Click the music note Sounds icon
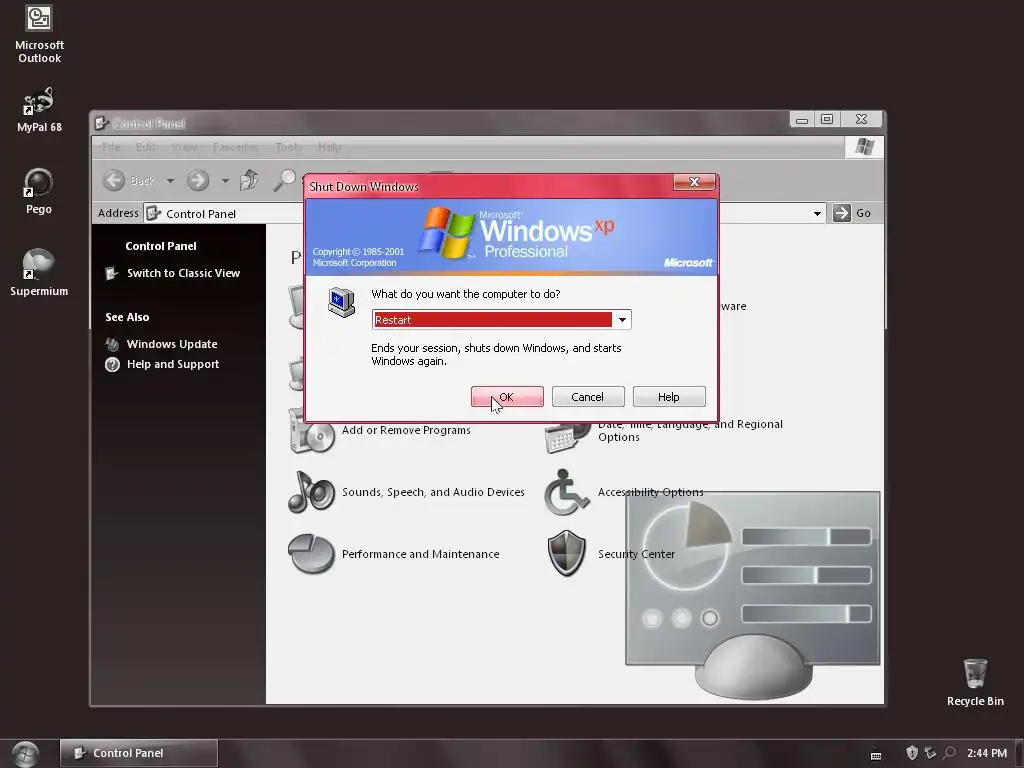1024x768 pixels. point(312,492)
